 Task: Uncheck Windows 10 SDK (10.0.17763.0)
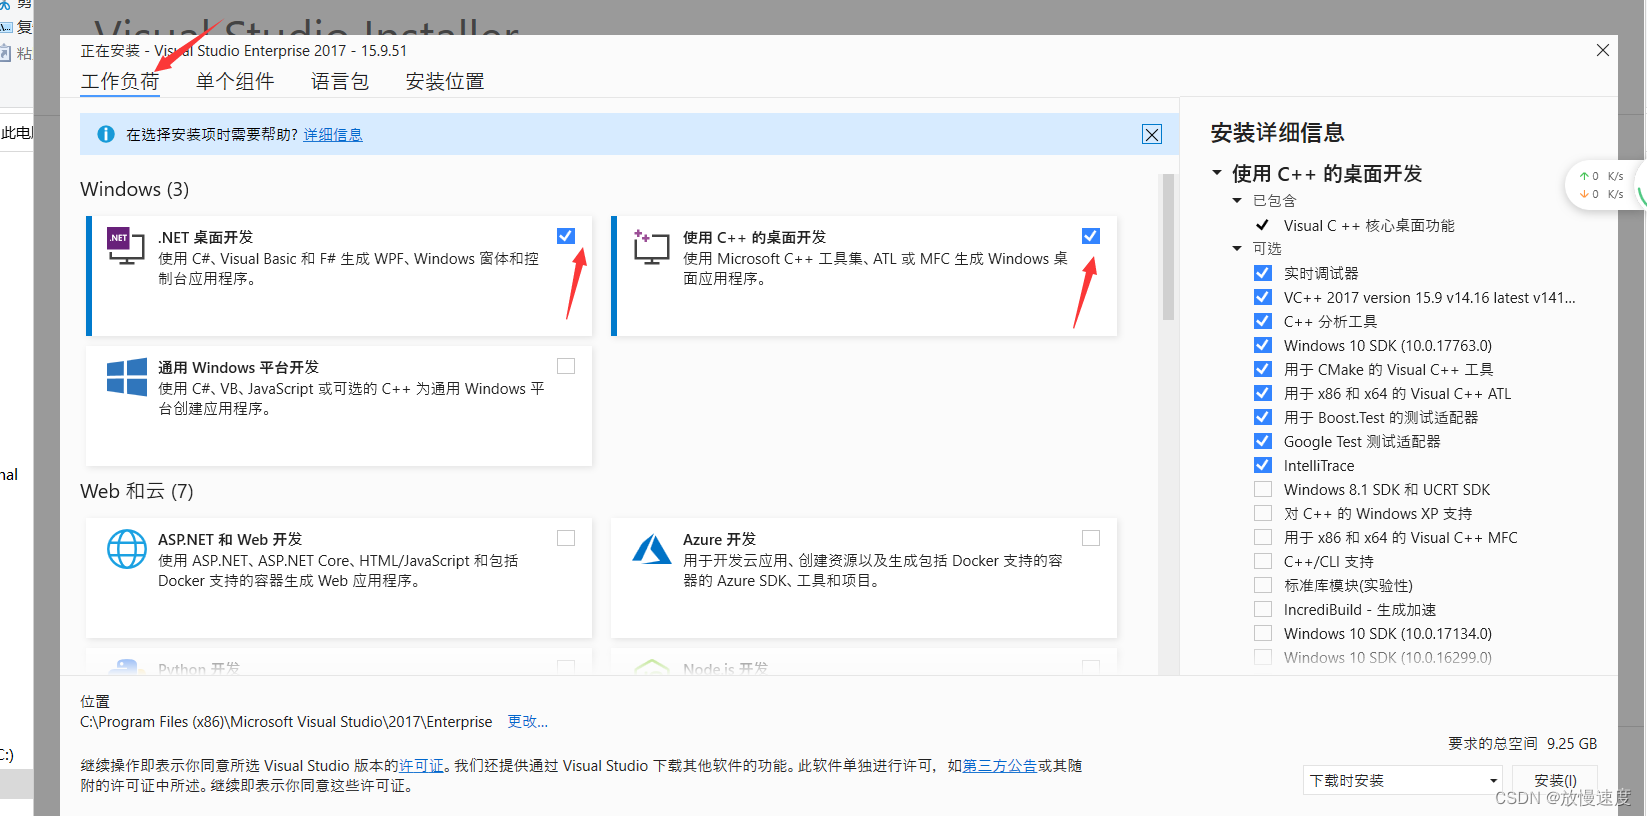[1263, 345]
